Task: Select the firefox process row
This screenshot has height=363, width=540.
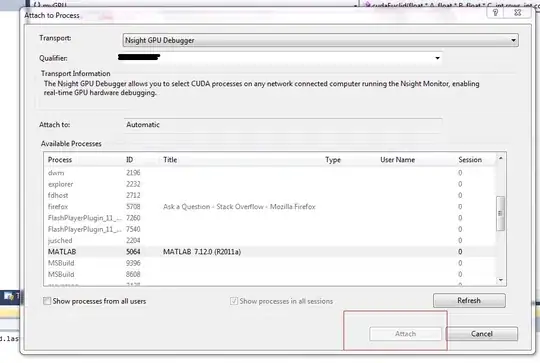Action: pyautogui.click(x=270, y=207)
